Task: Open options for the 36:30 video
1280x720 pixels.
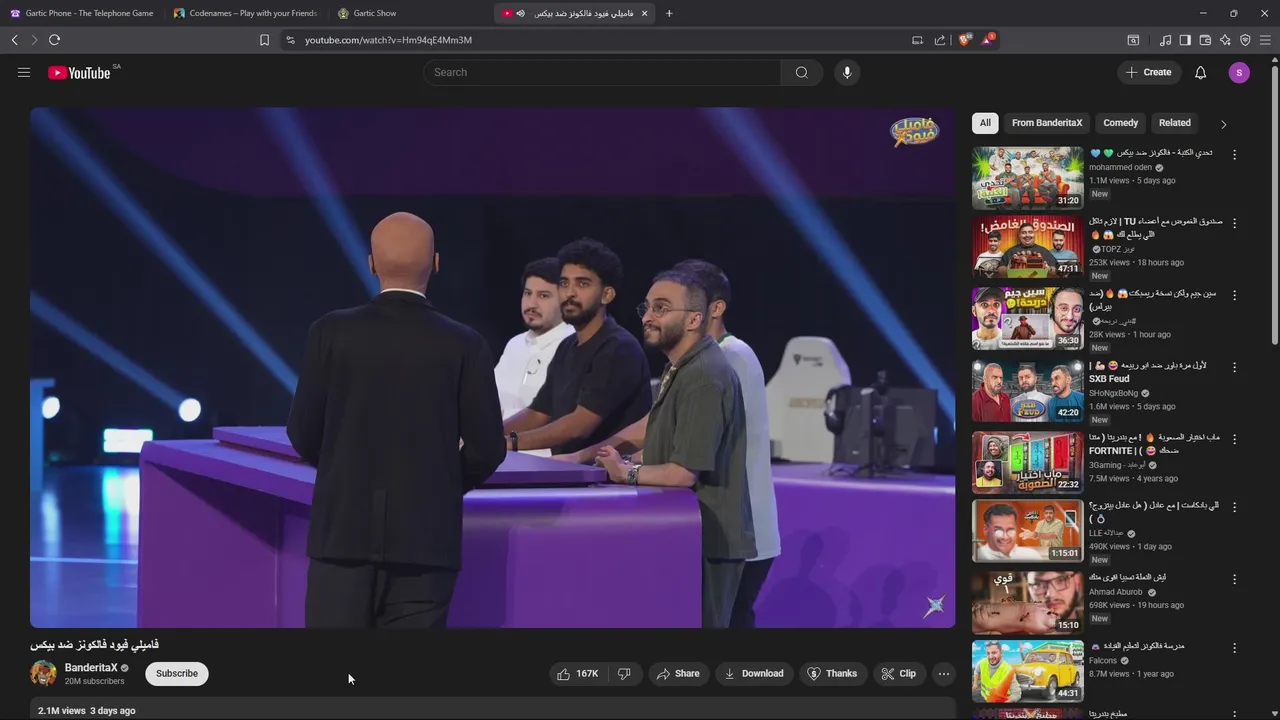Action: coord(1234,296)
